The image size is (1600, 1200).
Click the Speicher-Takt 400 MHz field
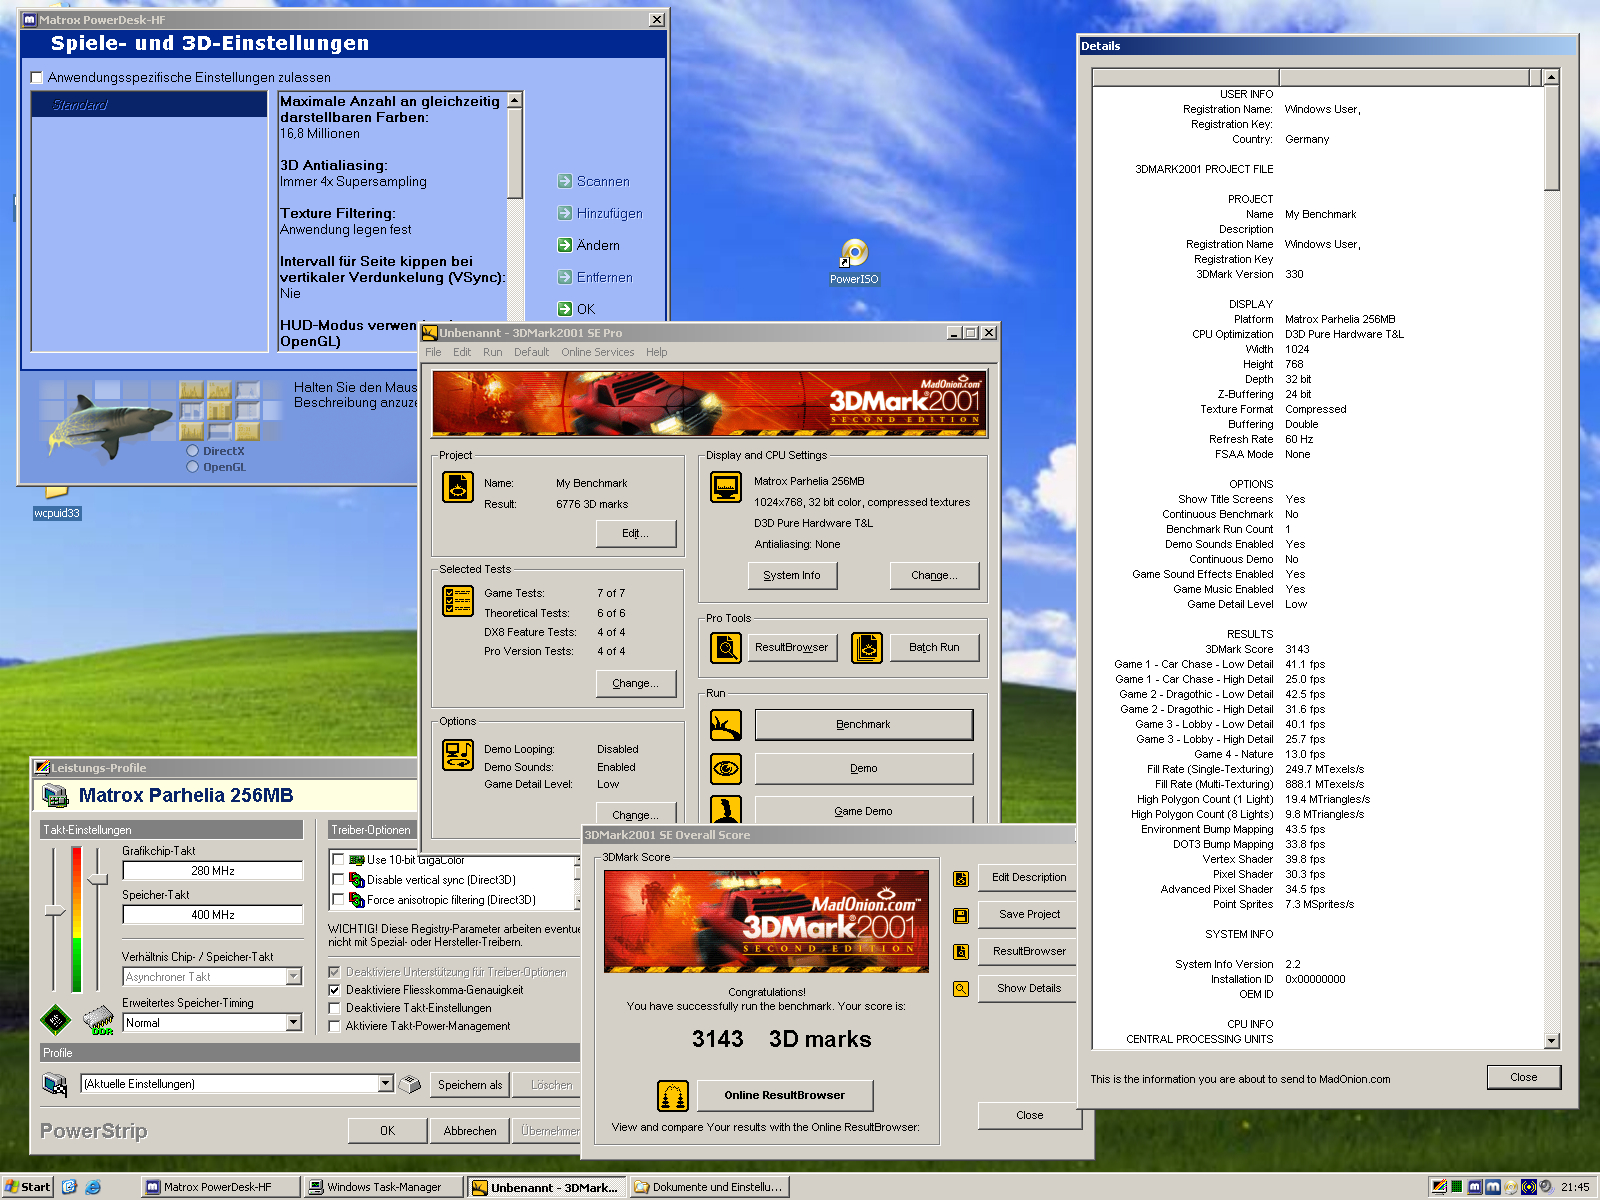tap(213, 915)
